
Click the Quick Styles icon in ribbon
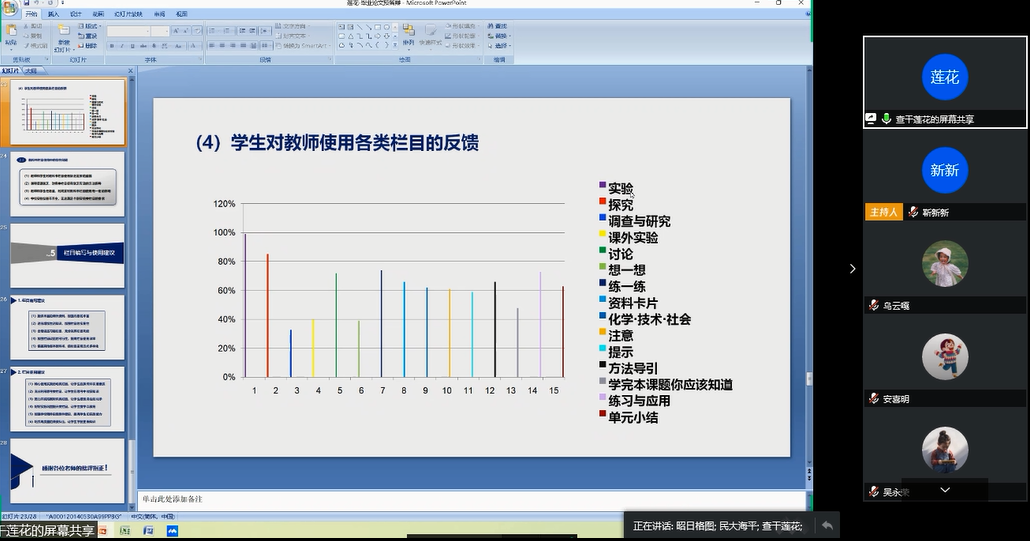tap(431, 36)
